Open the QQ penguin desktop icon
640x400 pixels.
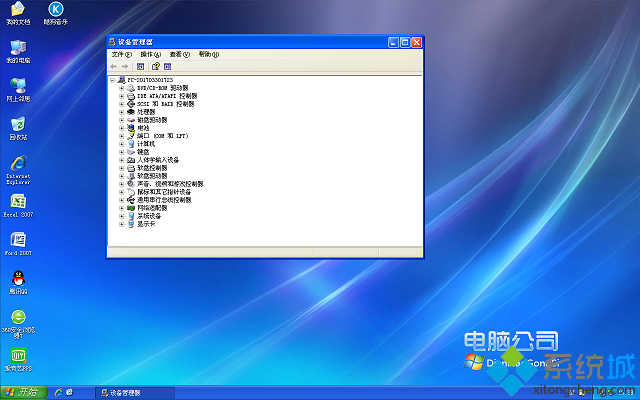[x=18, y=282]
